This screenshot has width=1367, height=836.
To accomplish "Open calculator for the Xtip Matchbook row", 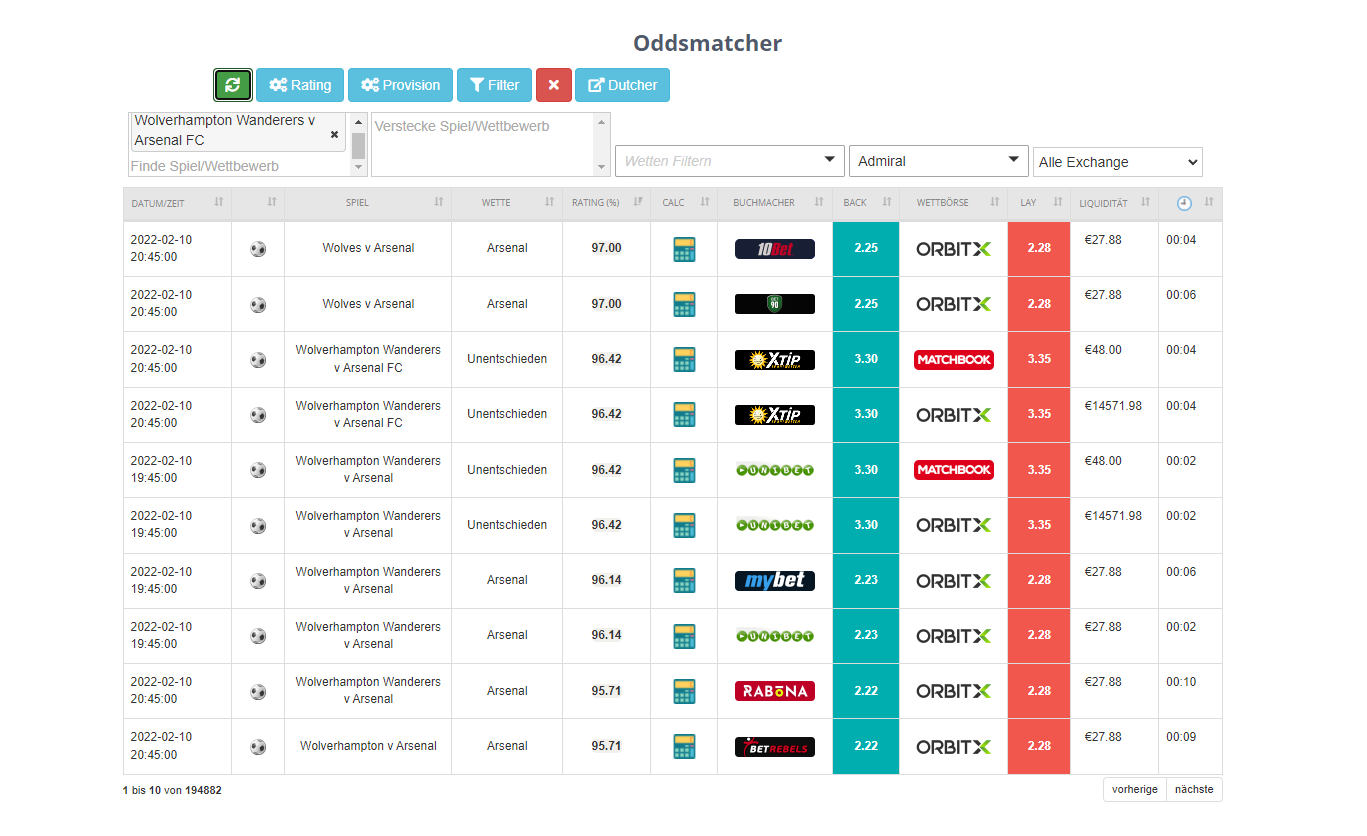I will point(684,360).
